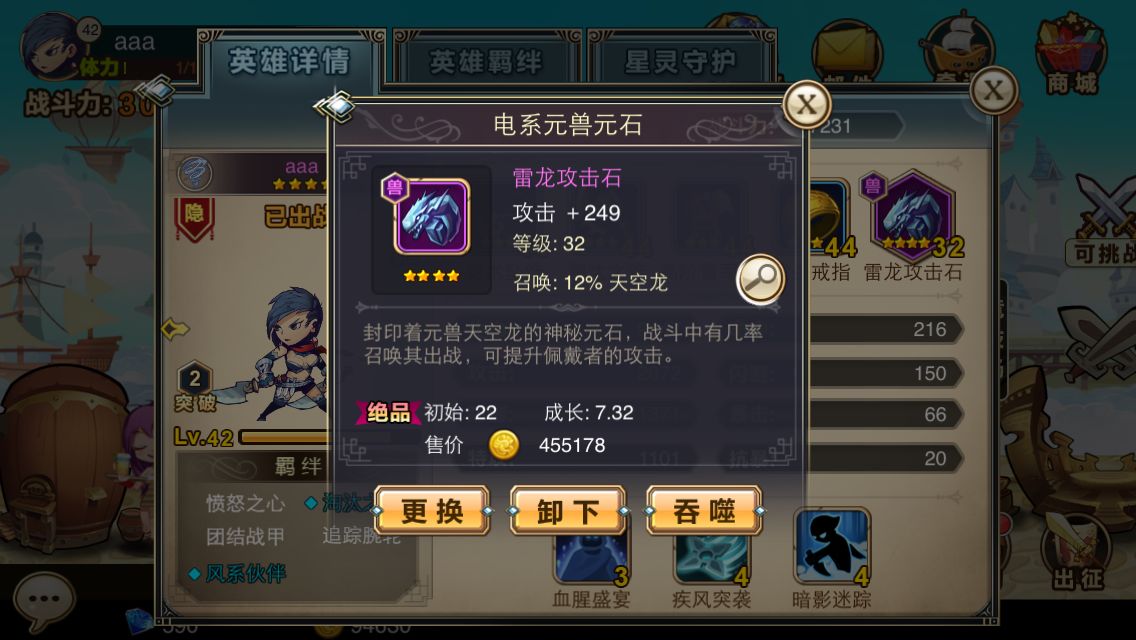The width and height of the screenshot is (1136, 640).
Task: Close the 电系元兽元石 dialog
Action: [806, 104]
